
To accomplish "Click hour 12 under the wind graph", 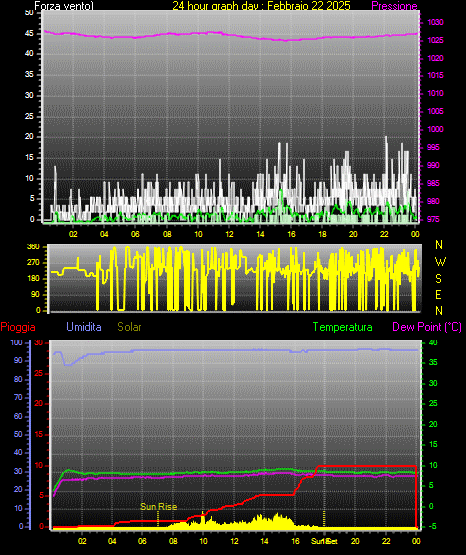I will coord(229,234).
